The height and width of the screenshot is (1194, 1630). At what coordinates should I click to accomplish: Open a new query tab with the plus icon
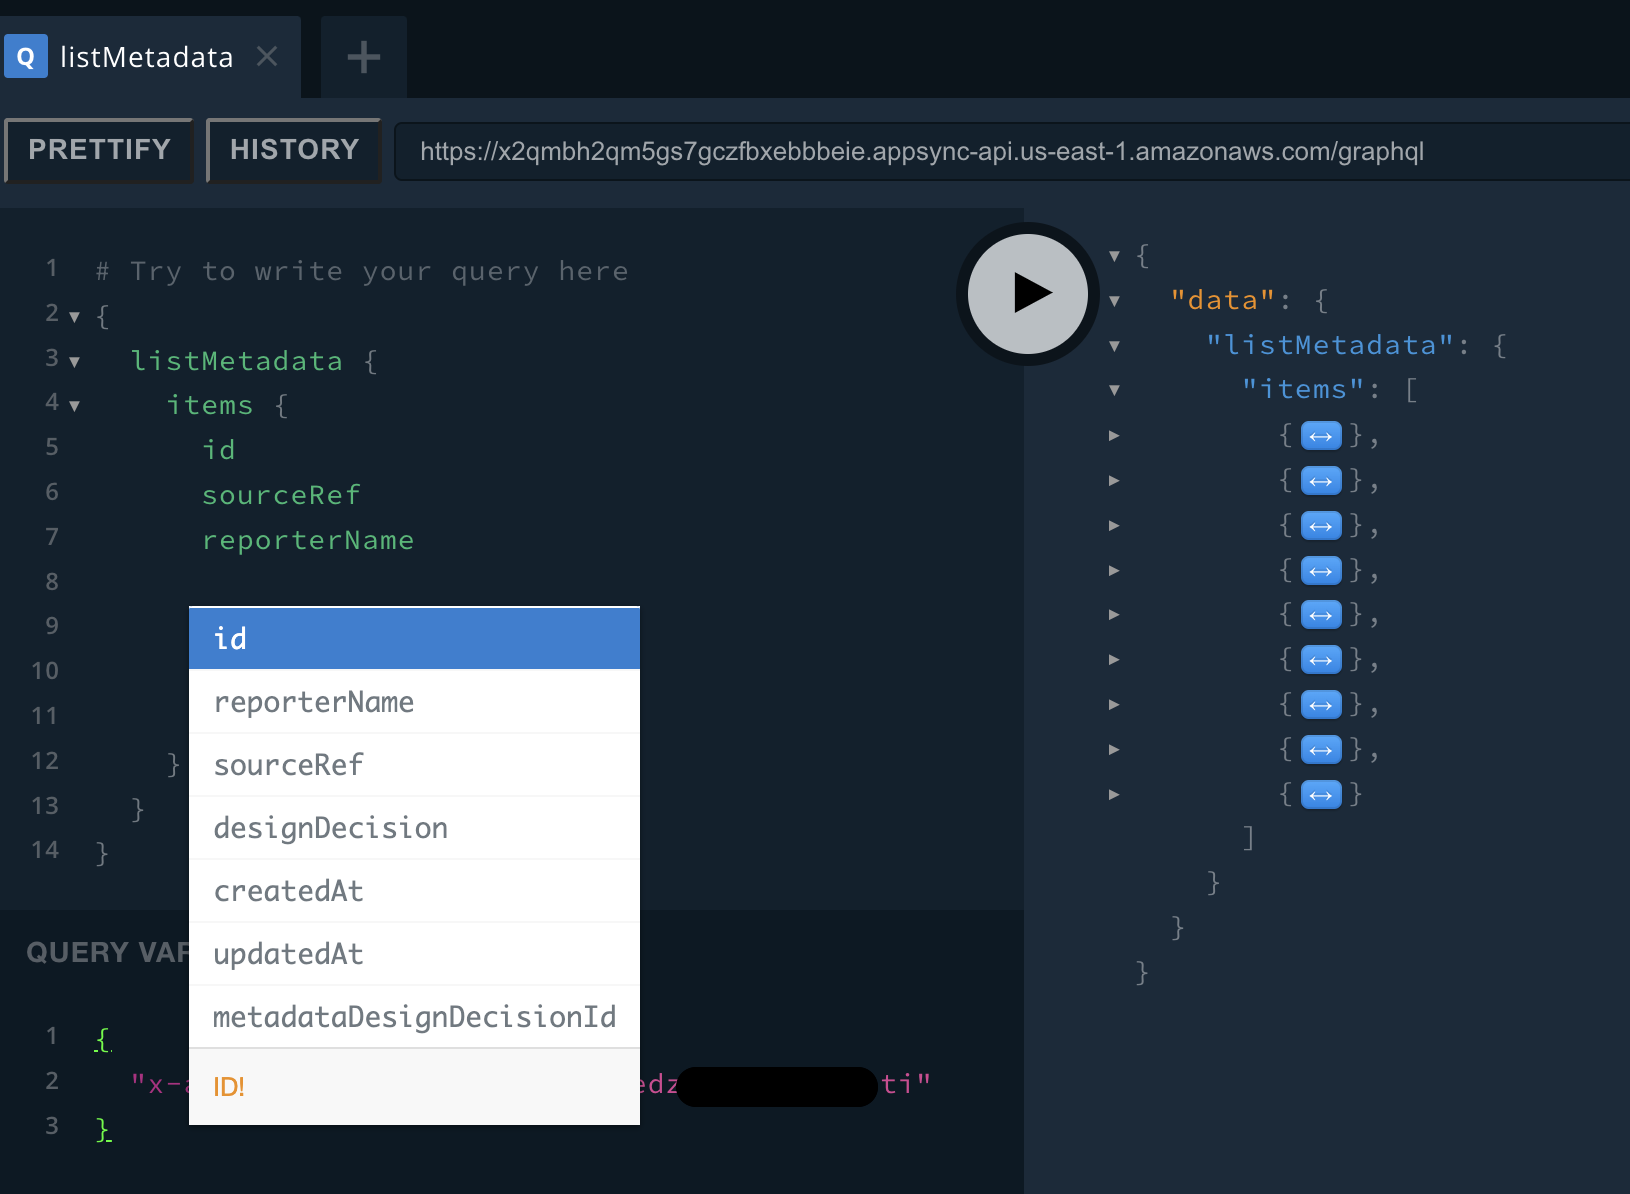(362, 56)
